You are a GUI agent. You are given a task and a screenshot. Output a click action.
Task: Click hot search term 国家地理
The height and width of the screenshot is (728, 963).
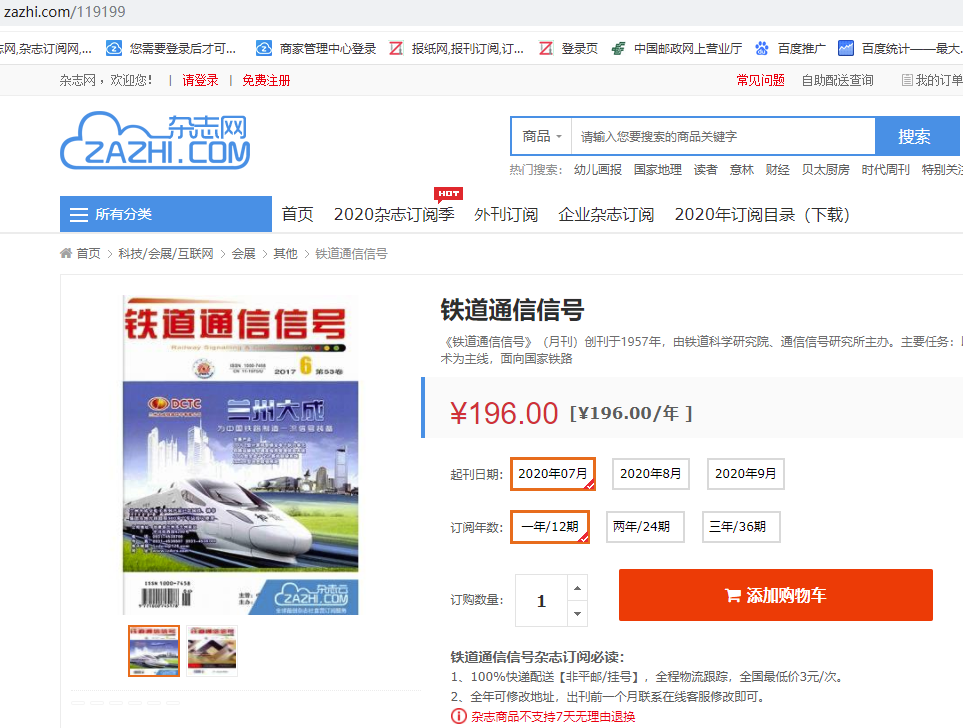[658, 170]
